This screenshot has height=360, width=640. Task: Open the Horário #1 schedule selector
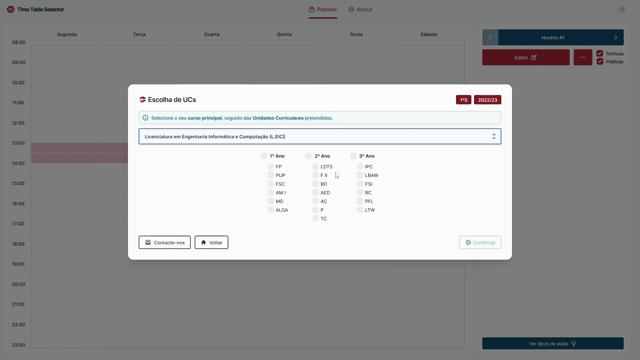coord(553,37)
